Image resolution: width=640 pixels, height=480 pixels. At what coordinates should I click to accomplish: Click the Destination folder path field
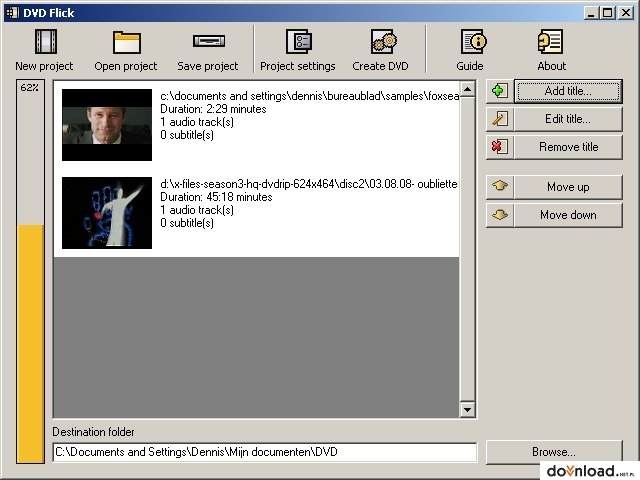tap(264, 452)
